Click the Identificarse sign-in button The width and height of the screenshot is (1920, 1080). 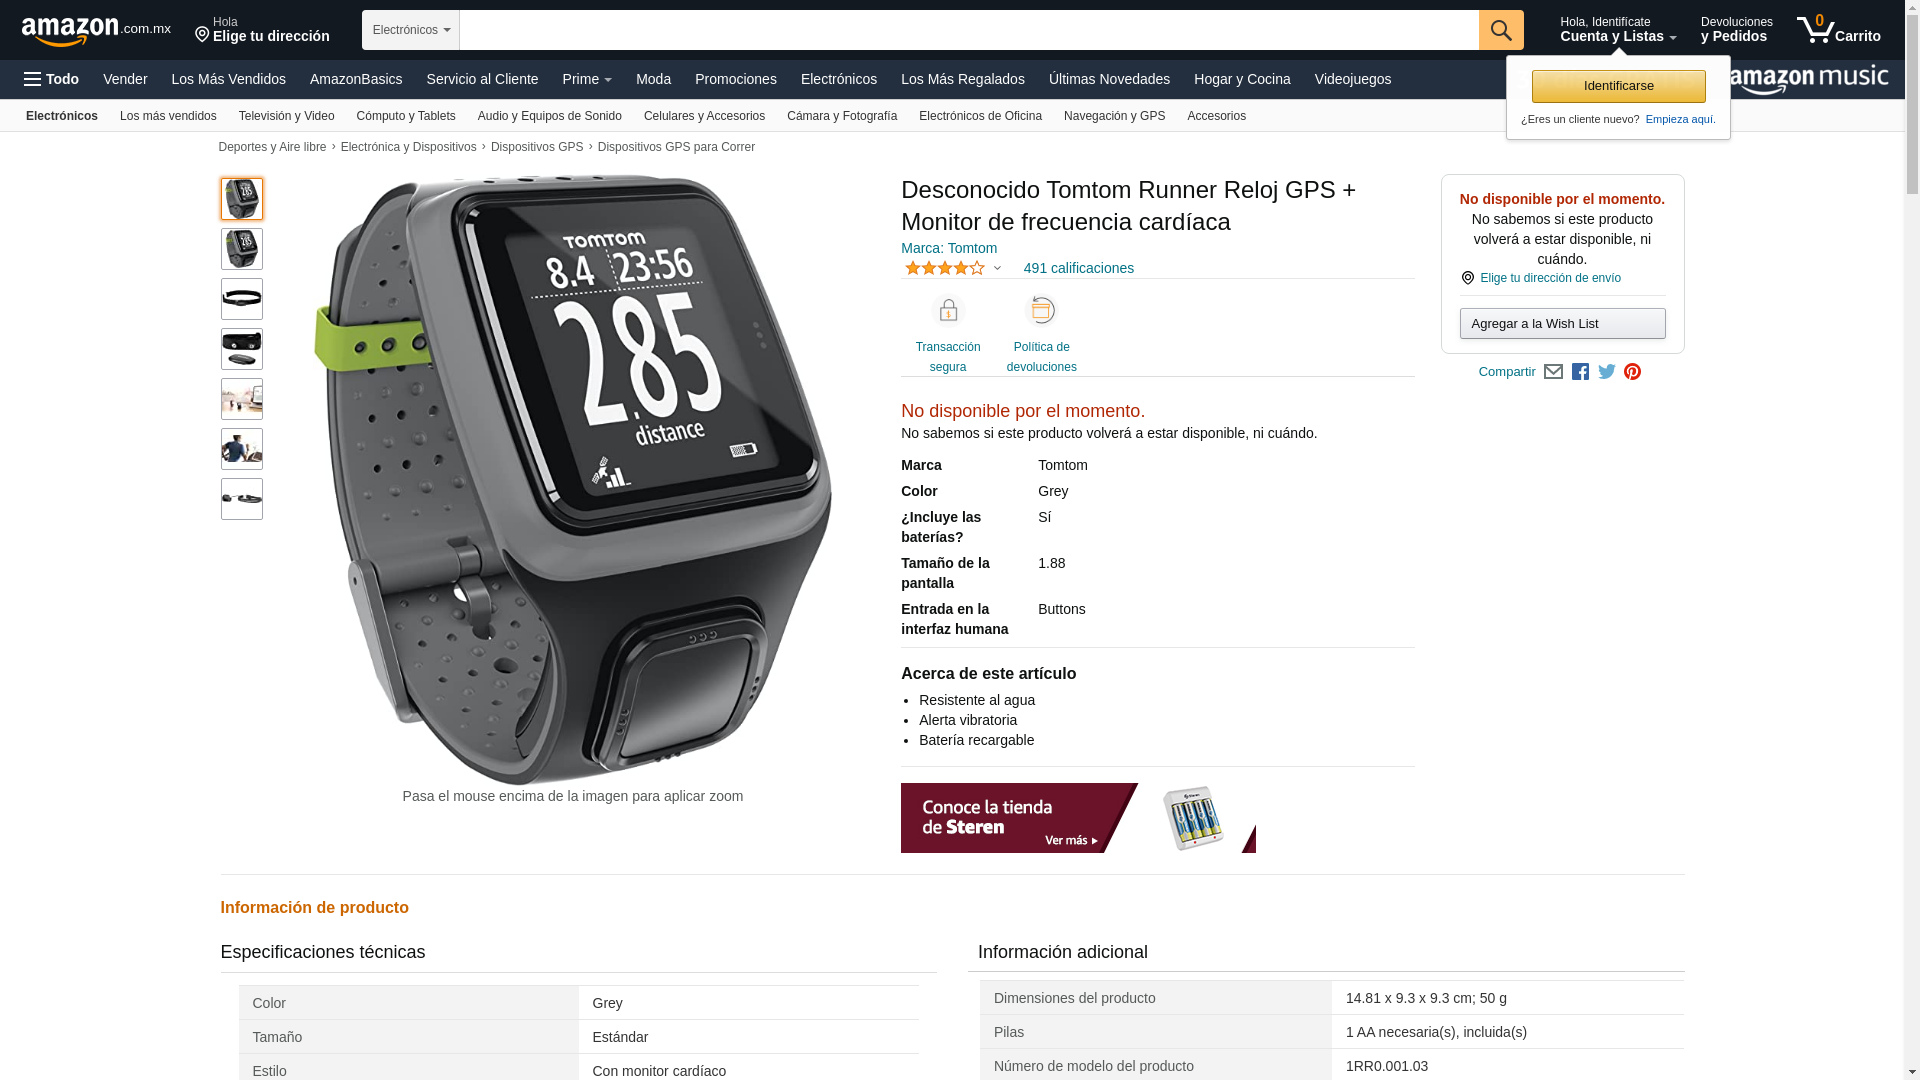point(1618,86)
